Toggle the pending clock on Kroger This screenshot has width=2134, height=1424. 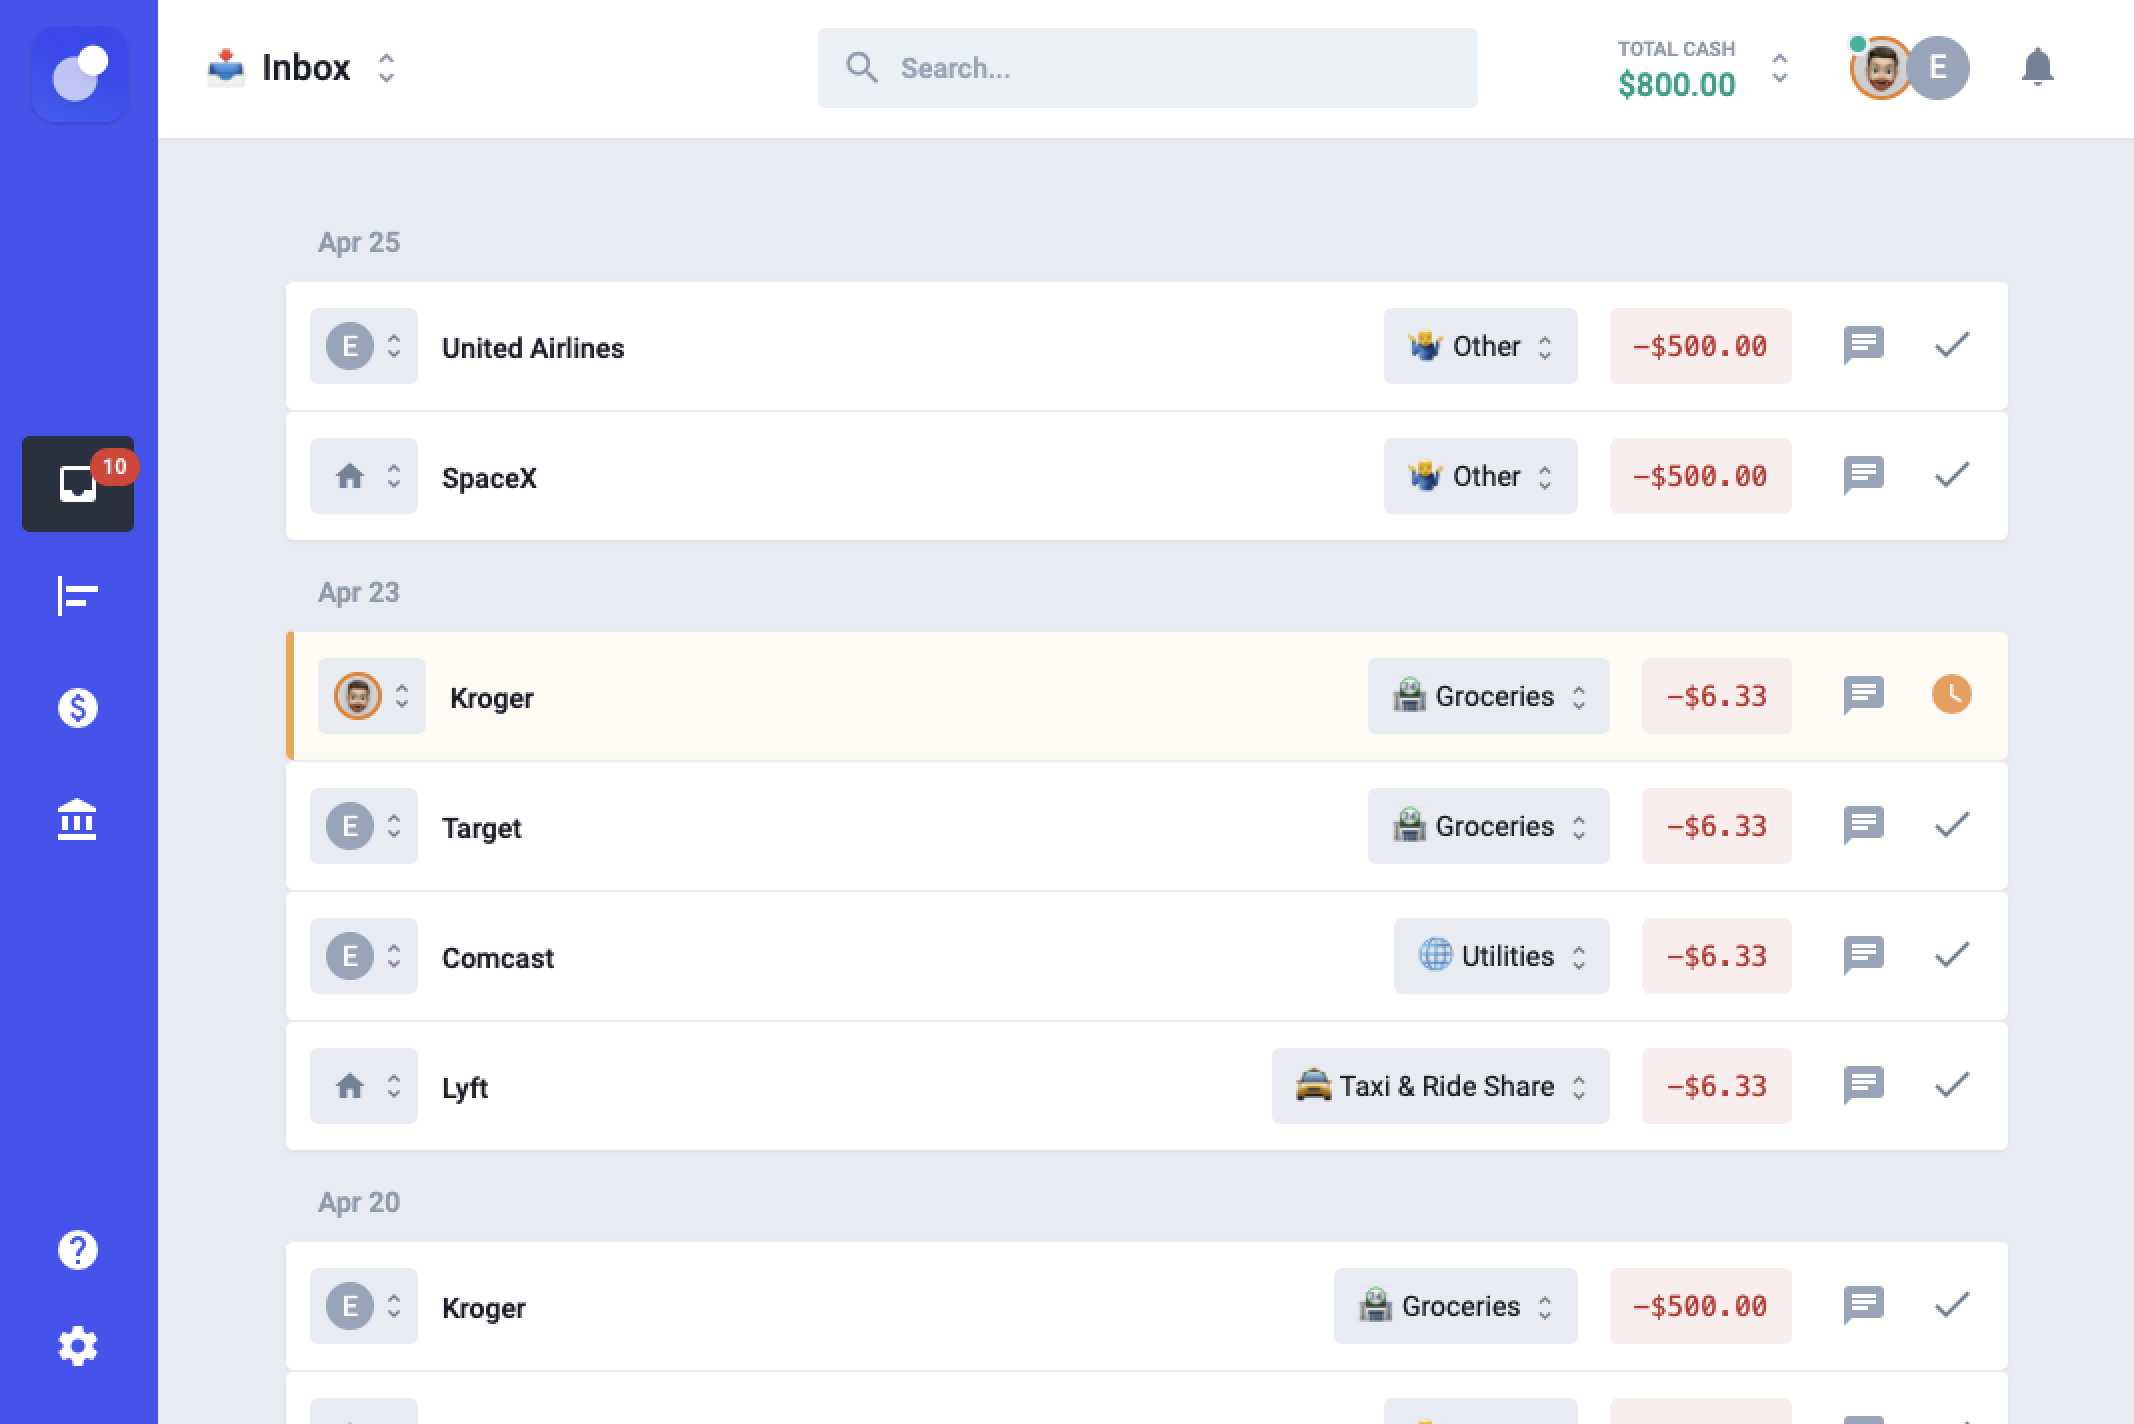(1951, 695)
